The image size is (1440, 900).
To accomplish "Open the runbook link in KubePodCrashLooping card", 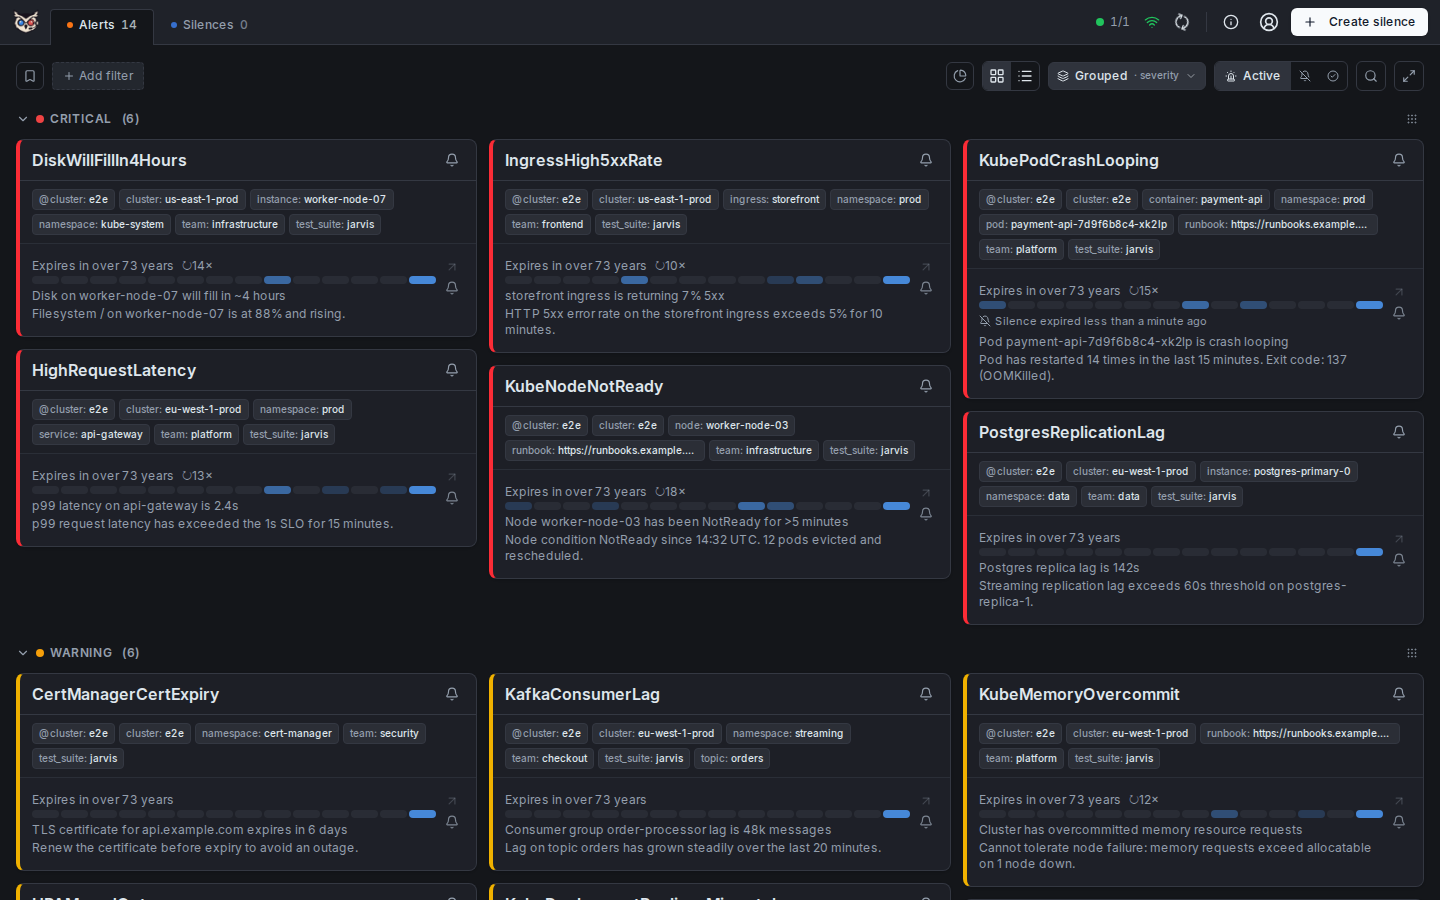I will tap(1277, 225).
